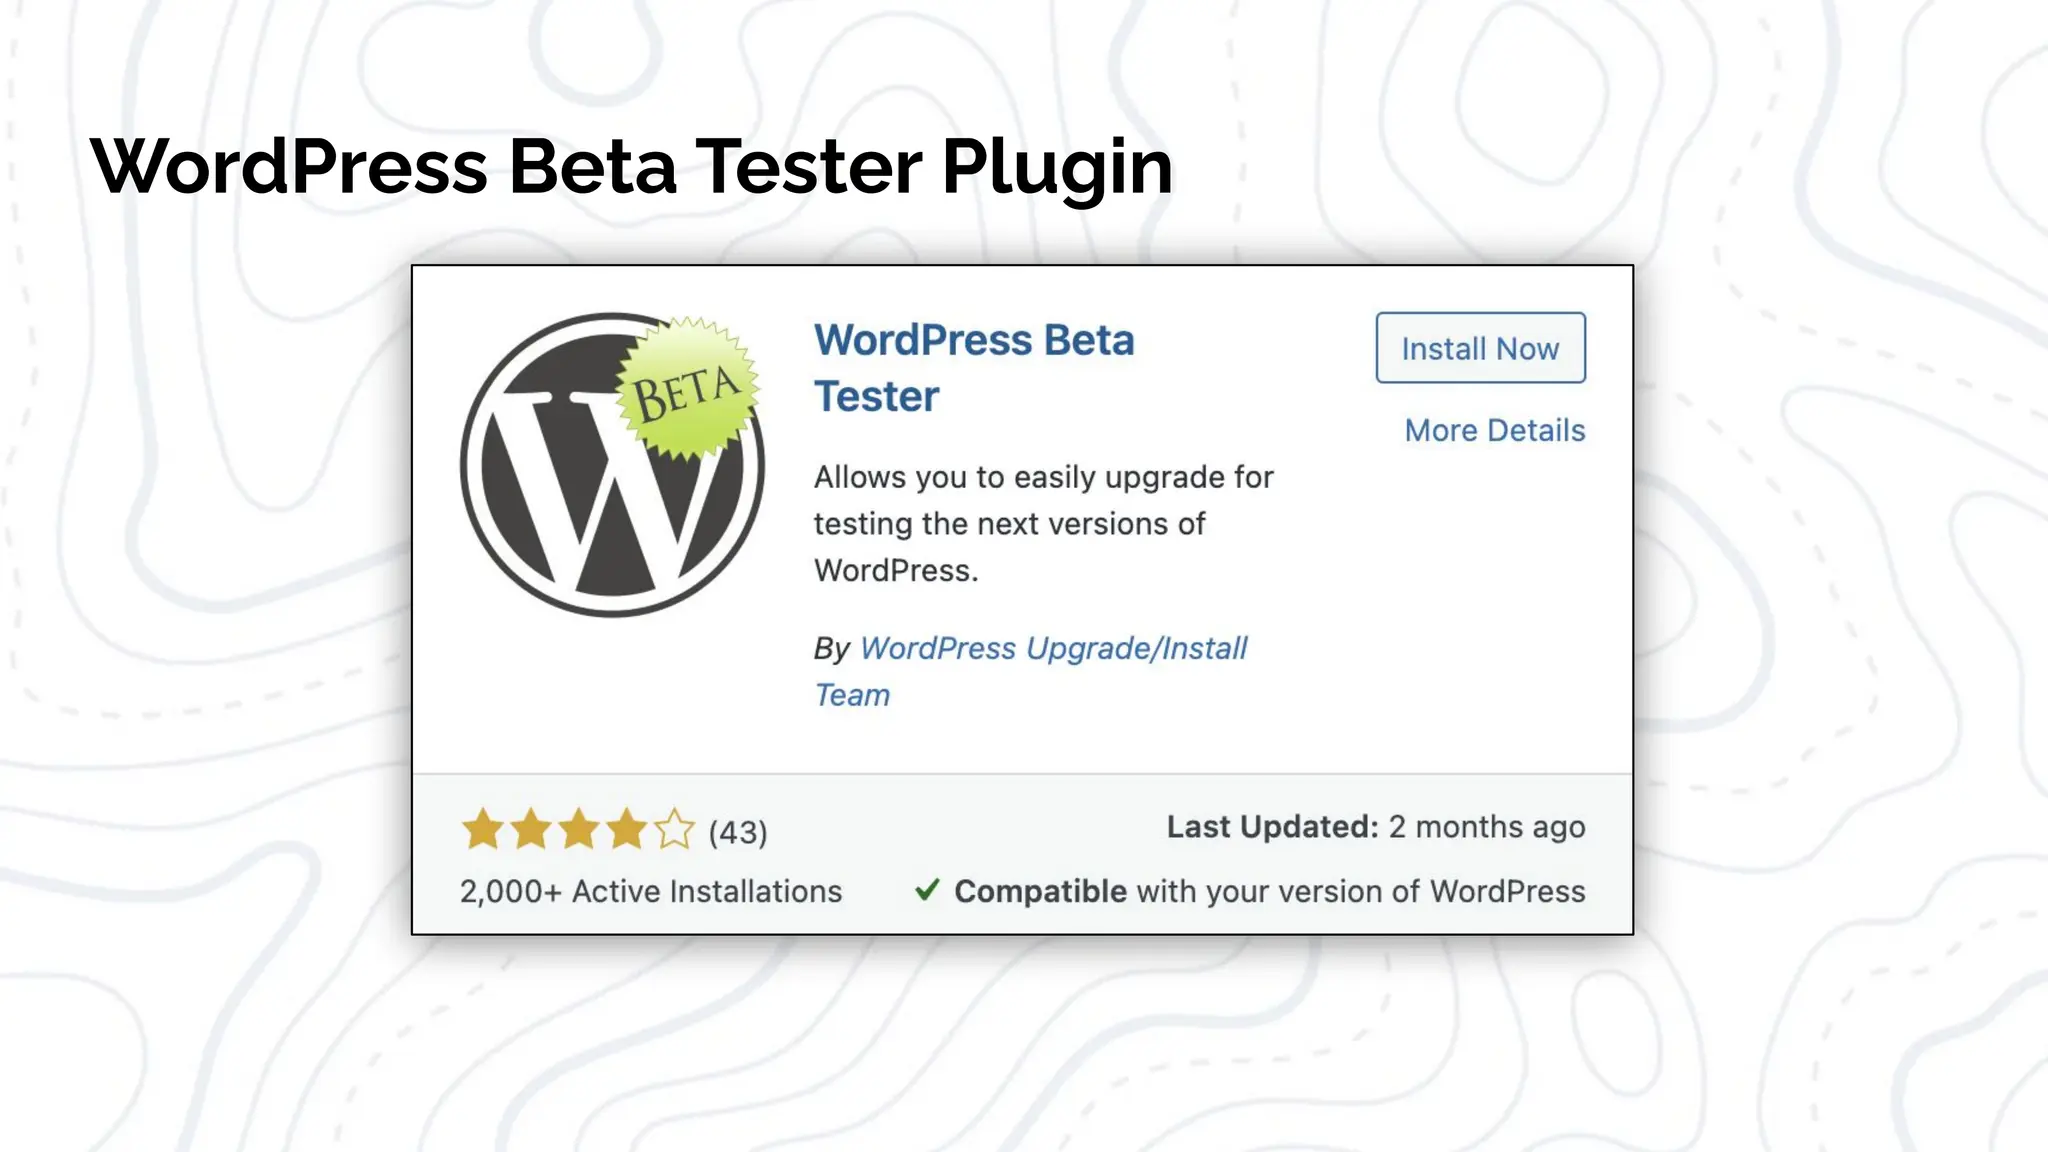Click the plugin description starting 'Allows you to easily upgrade'
Screen dimensions: 2048x1152
point(1043,524)
